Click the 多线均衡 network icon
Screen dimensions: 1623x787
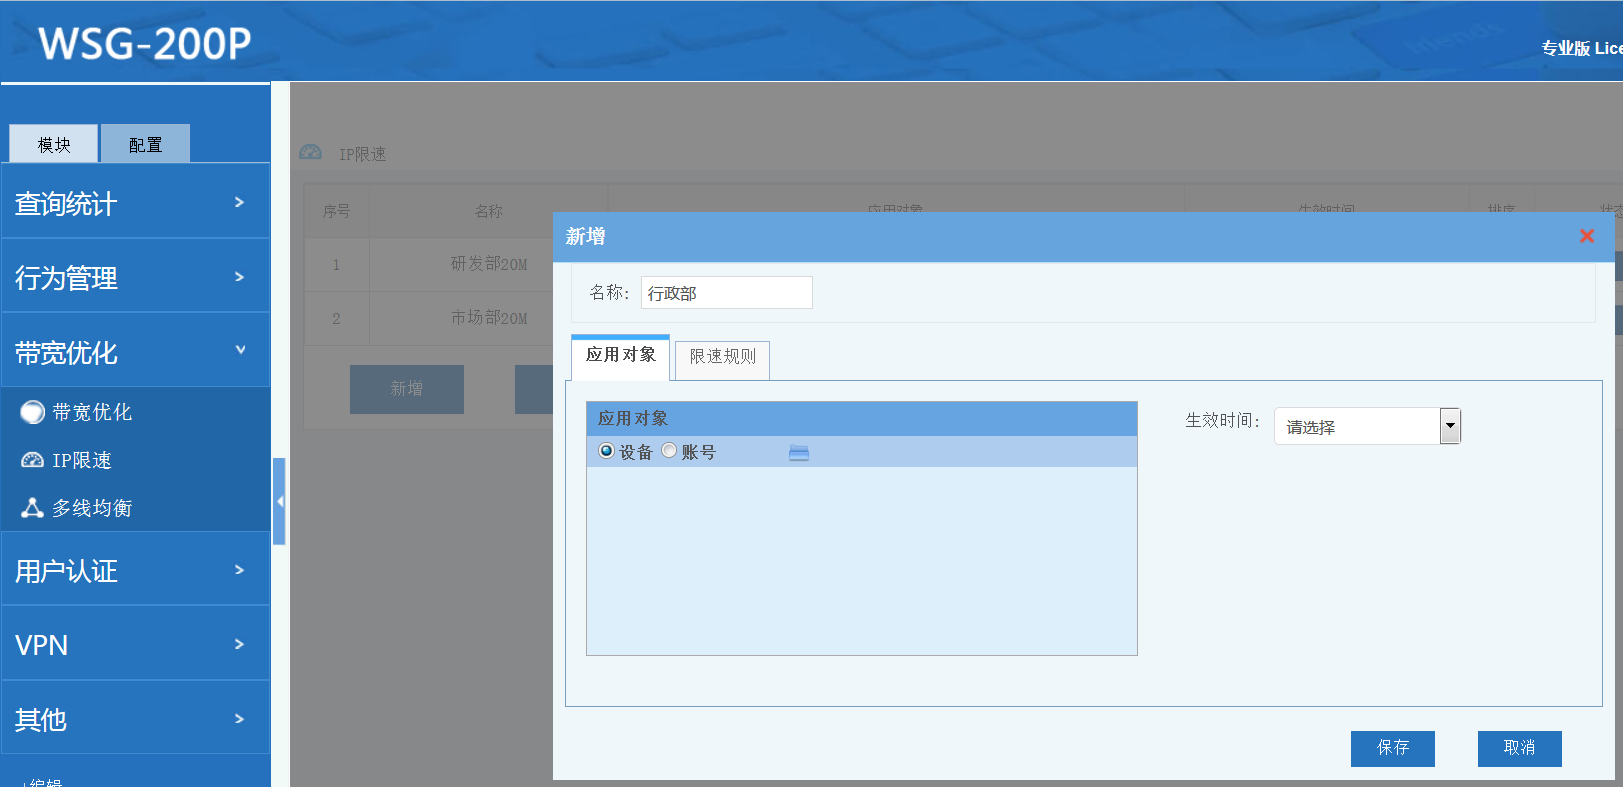pyautogui.click(x=33, y=508)
